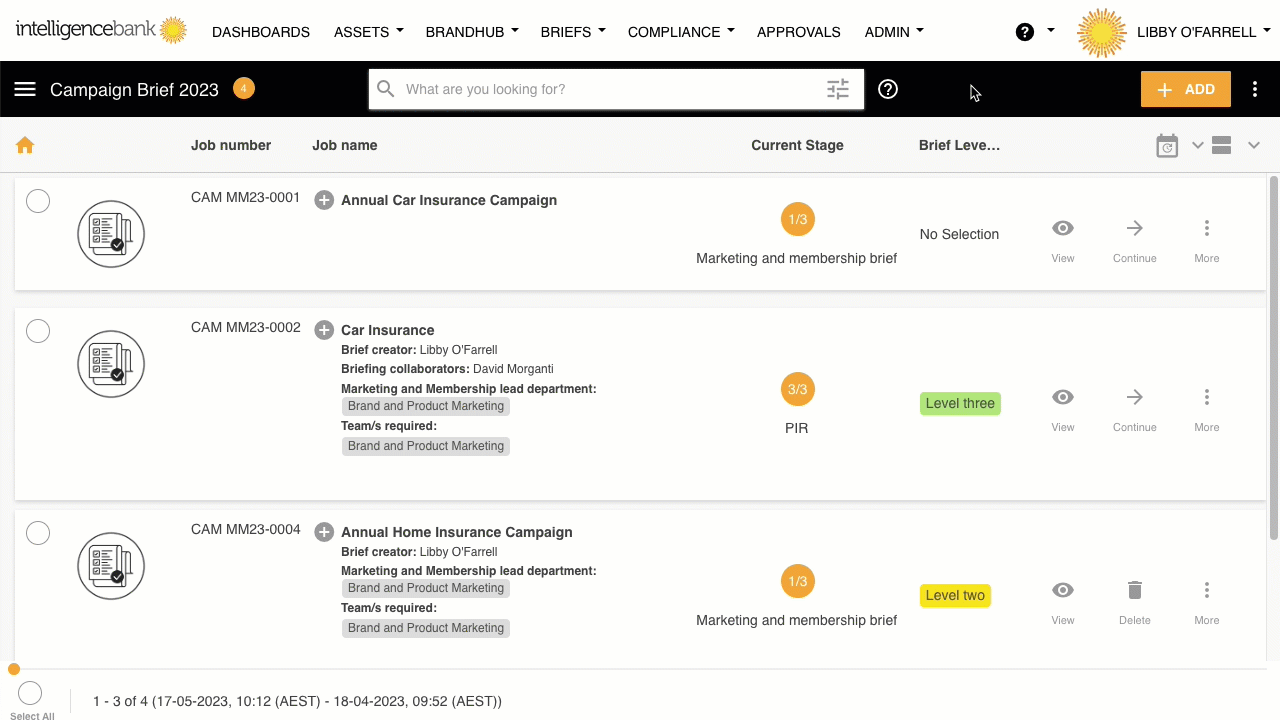Open the hamburger navigation menu
The height and width of the screenshot is (720, 1280).
tap(25, 89)
